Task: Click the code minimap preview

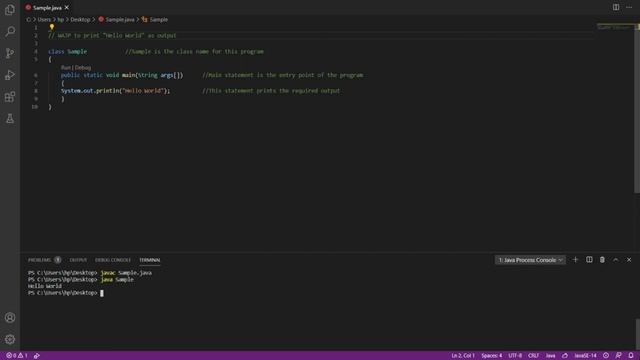Action: [615, 27]
